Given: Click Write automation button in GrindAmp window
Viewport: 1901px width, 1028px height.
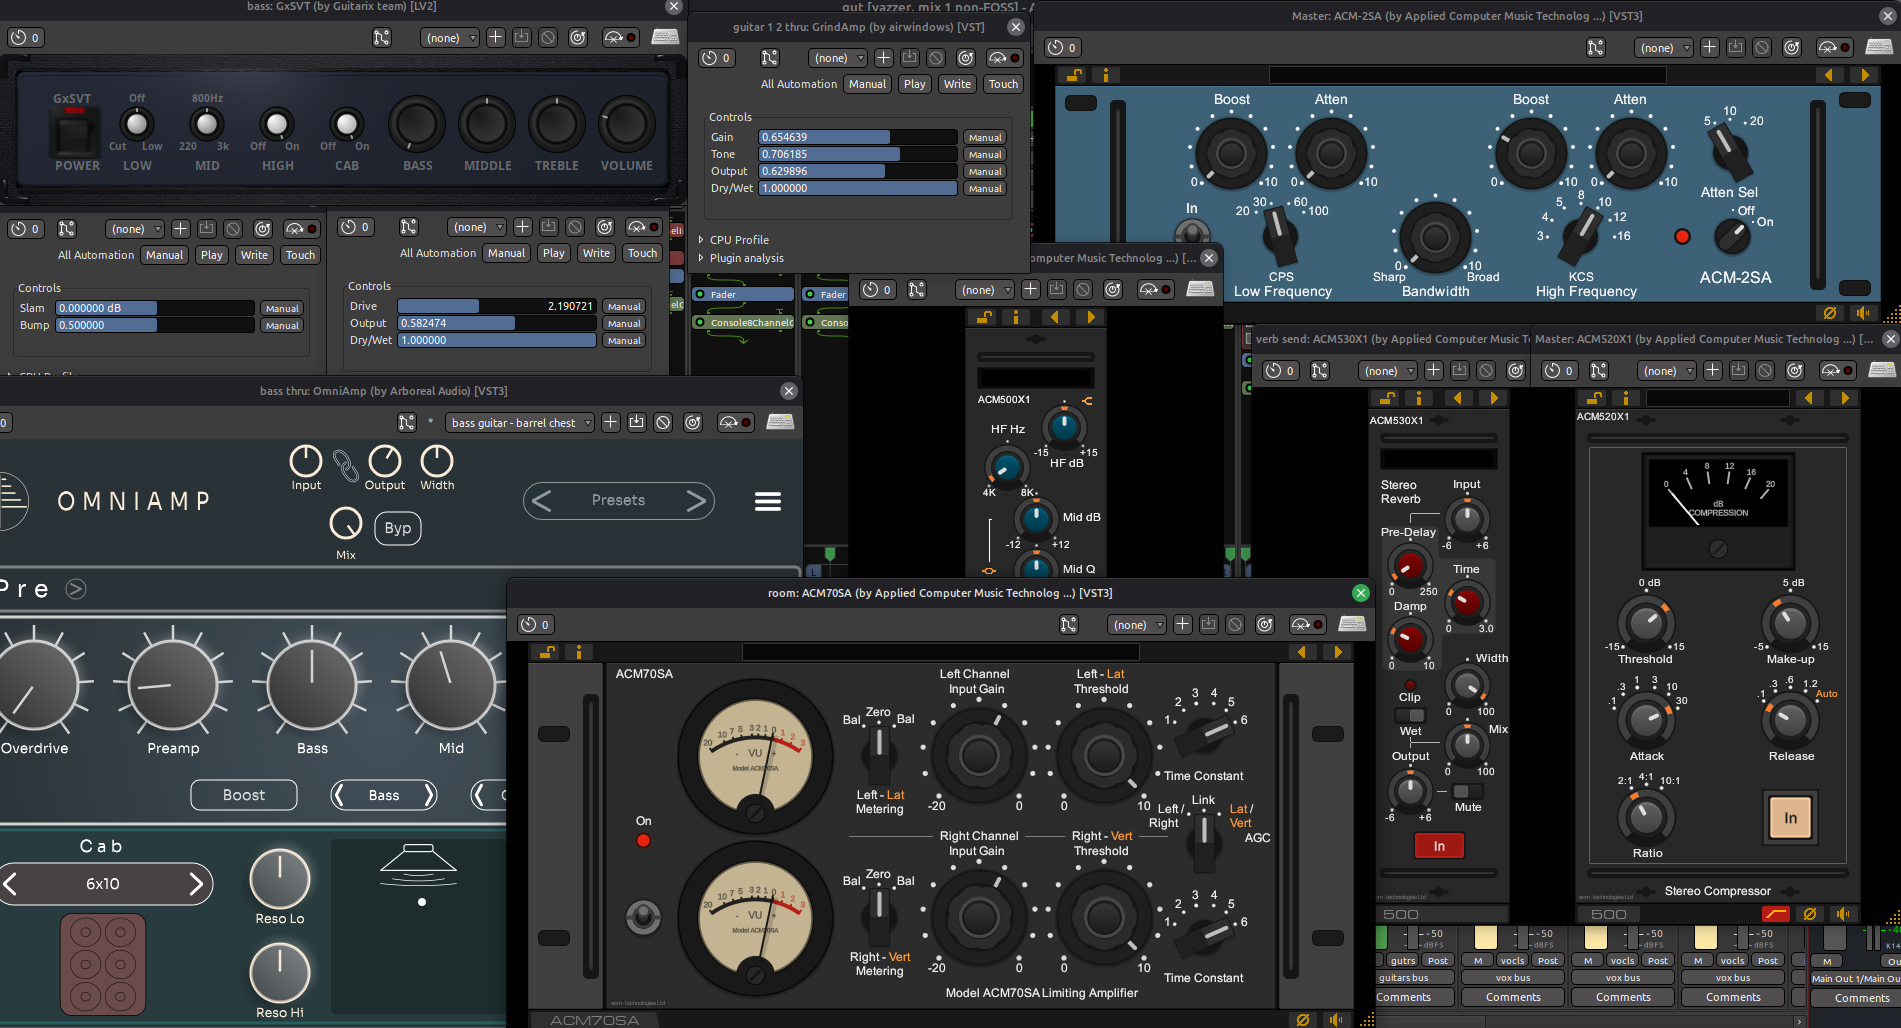Looking at the screenshot, I should 957,84.
